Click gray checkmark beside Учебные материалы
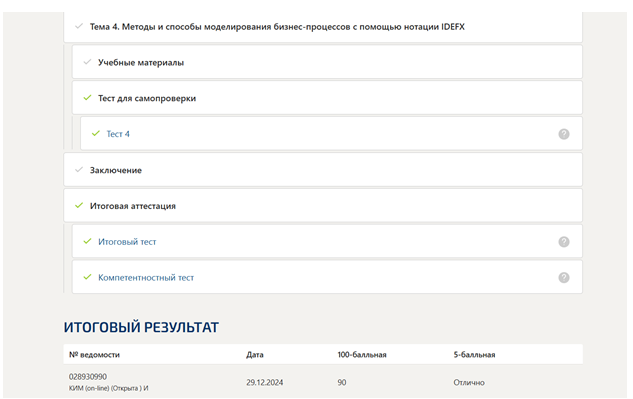 (x=87, y=62)
